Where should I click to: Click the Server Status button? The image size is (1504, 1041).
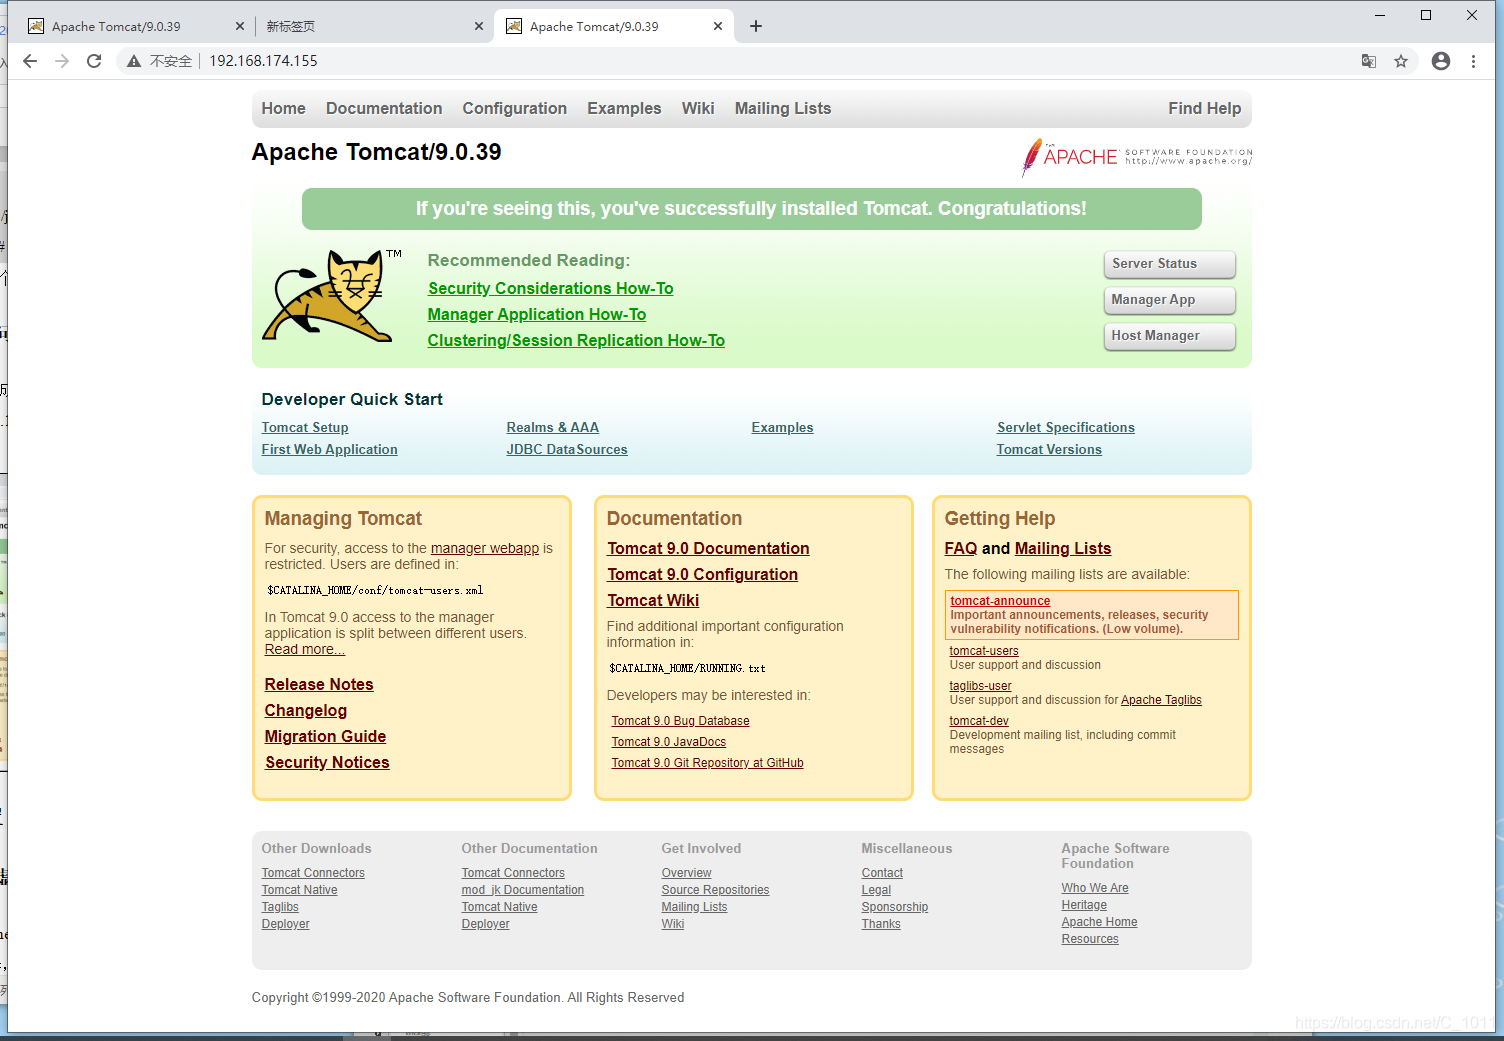click(1169, 264)
